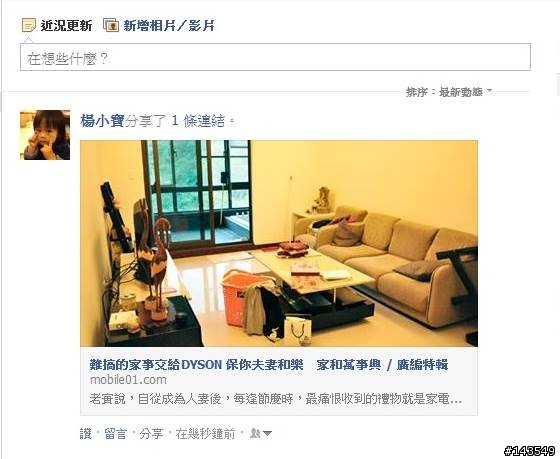
Task: Click the article description snippet text
Action: (x=275, y=399)
